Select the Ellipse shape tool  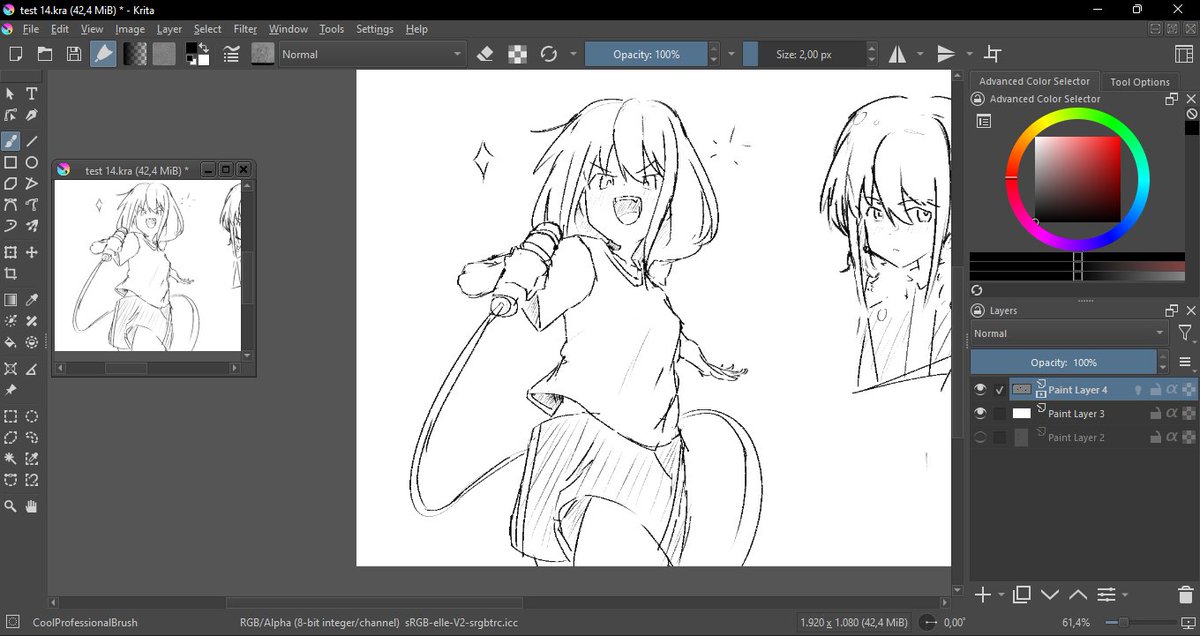(32, 162)
